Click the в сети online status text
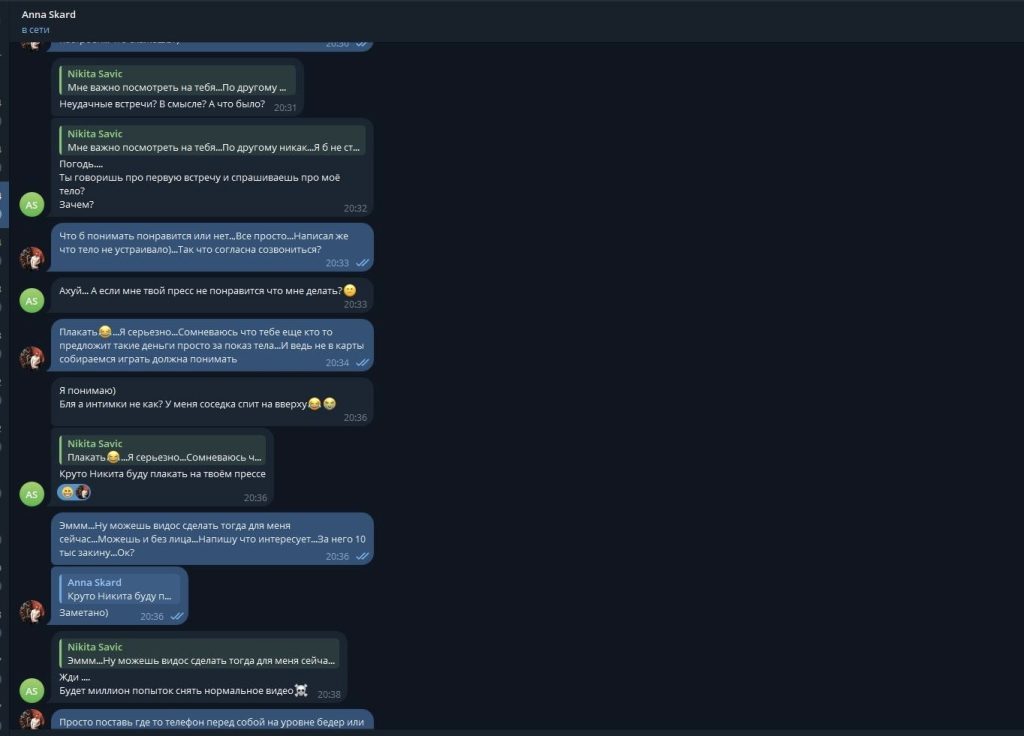This screenshot has height=736, width=1024. pyautogui.click(x=35, y=29)
